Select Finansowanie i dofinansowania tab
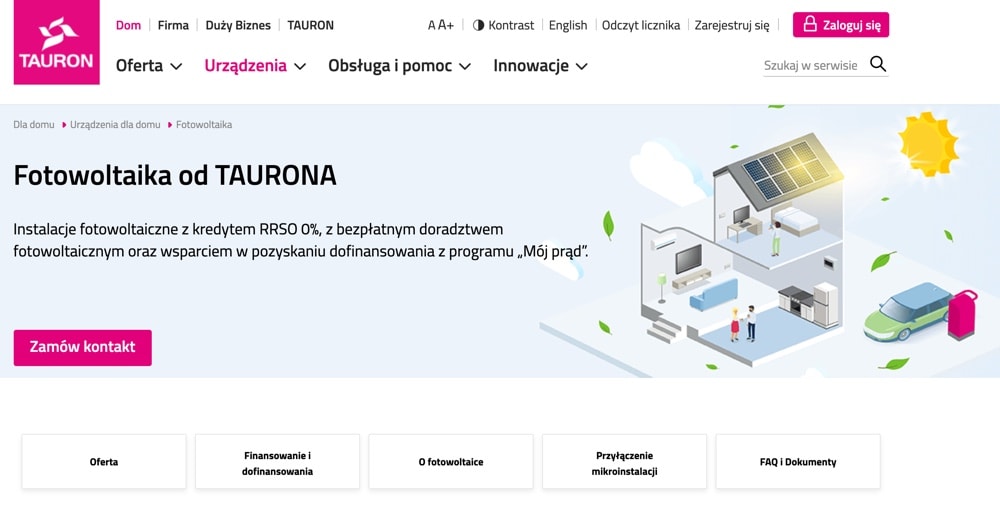The height and width of the screenshot is (513, 1000). pos(277,462)
